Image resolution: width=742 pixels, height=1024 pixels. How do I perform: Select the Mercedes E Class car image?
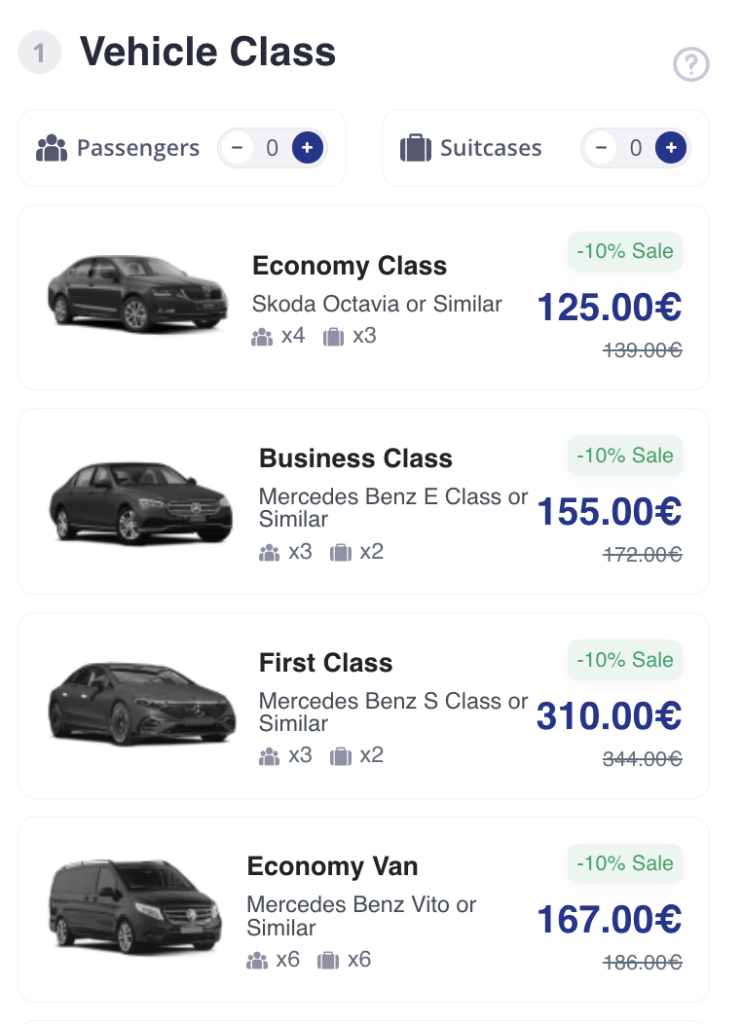point(140,503)
